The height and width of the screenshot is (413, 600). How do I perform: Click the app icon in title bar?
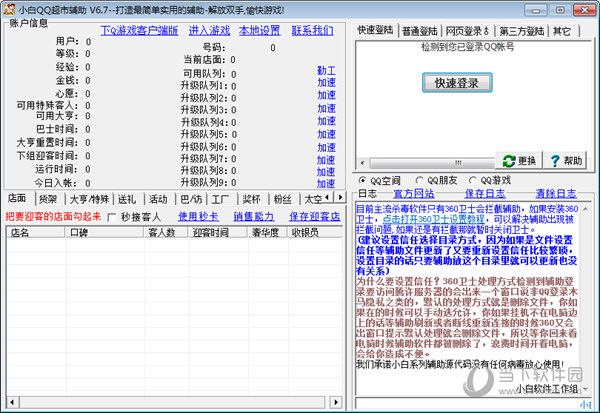9,10
